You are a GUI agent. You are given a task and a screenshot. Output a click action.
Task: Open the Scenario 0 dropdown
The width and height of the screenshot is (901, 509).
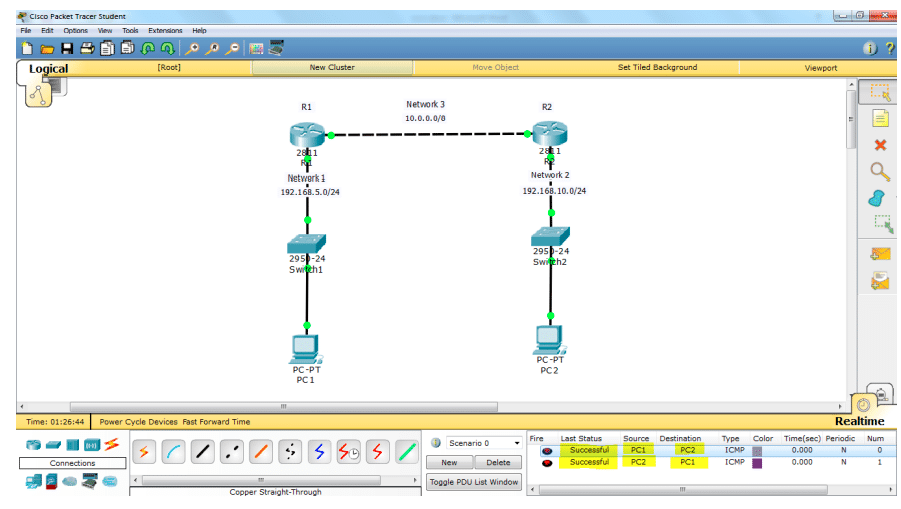[484, 443]
